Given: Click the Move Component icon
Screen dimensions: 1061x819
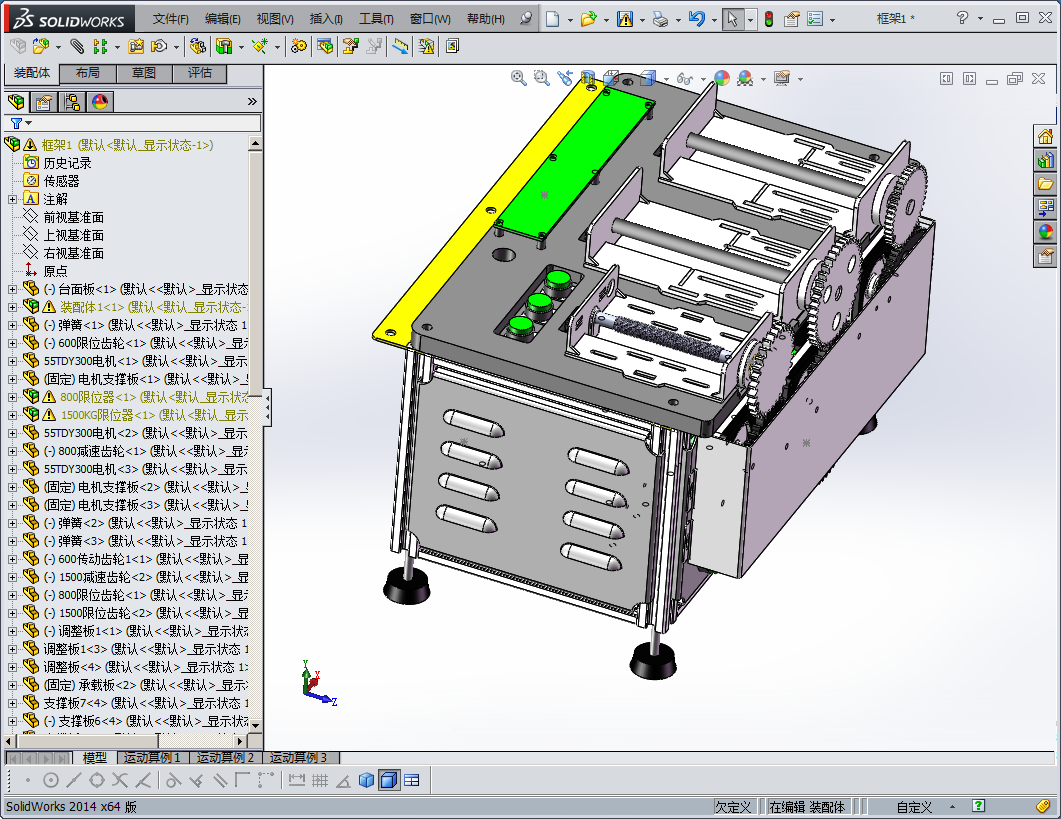Looking at the screenshot, I should pyautogui.click(x=159, y=46).
